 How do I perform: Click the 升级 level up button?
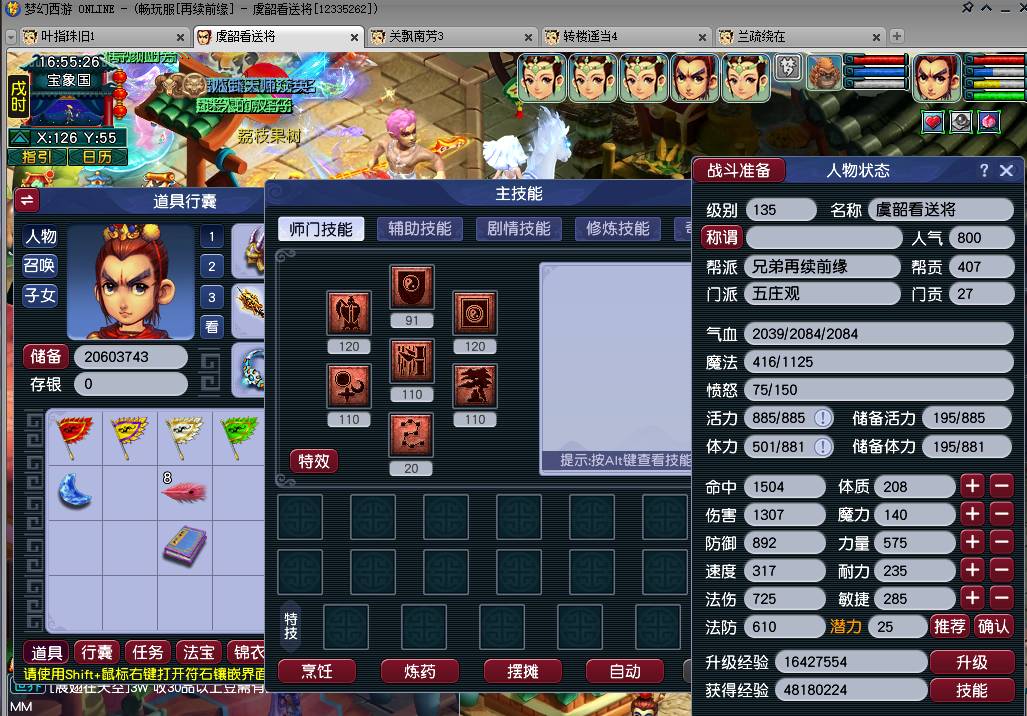click(x=971, y=662)
